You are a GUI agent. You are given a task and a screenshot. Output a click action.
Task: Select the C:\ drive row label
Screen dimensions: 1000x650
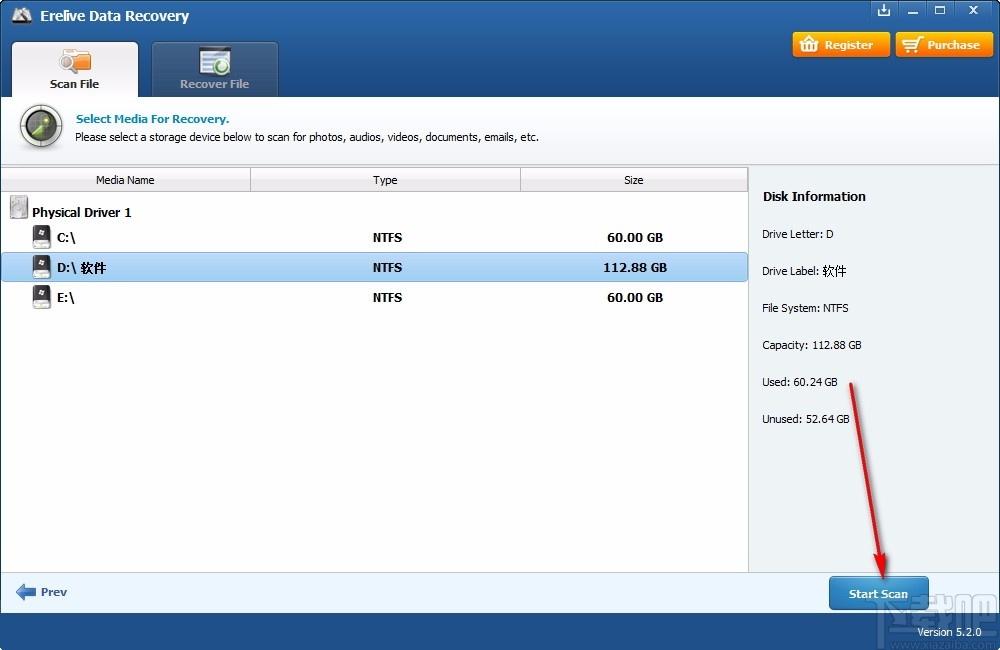pos(66,237)
